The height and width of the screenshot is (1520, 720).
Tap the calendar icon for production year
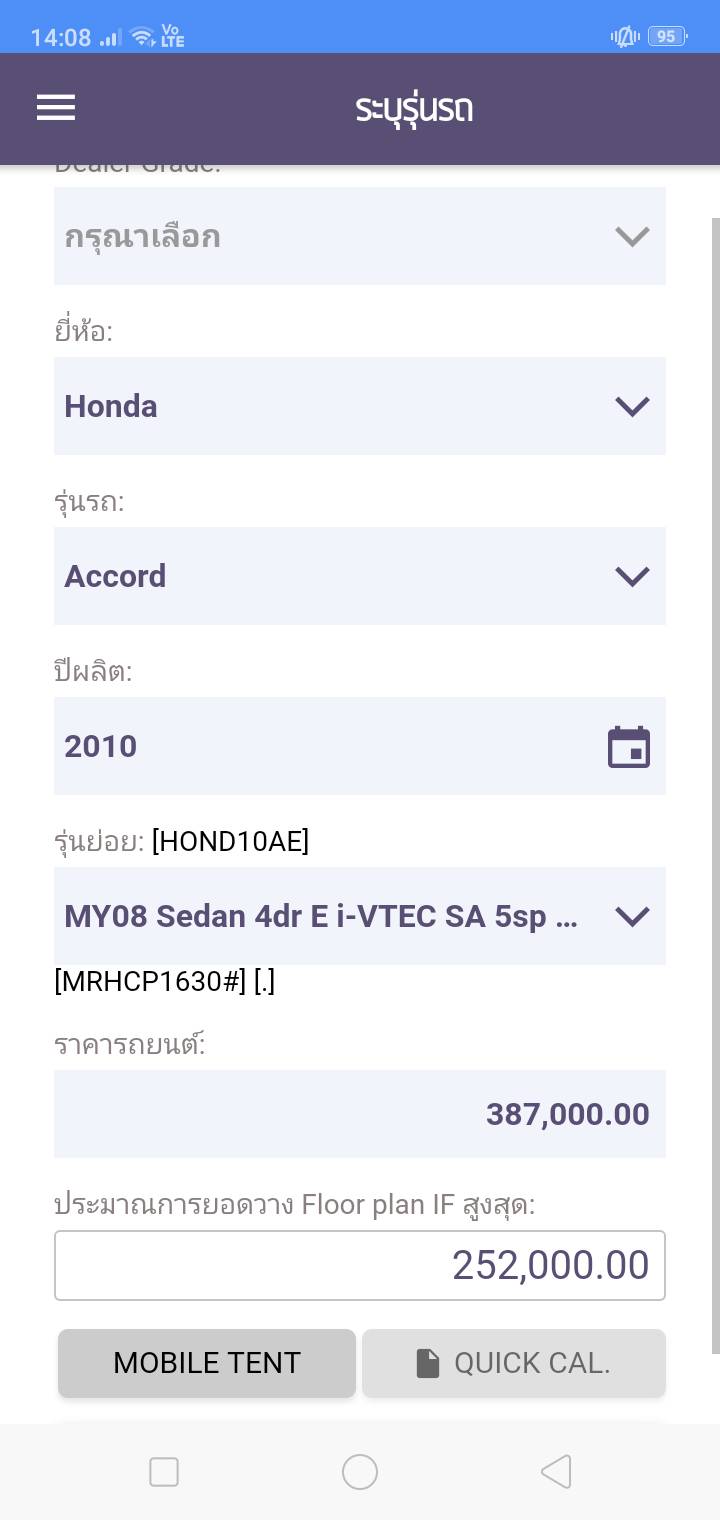point(629,747)
